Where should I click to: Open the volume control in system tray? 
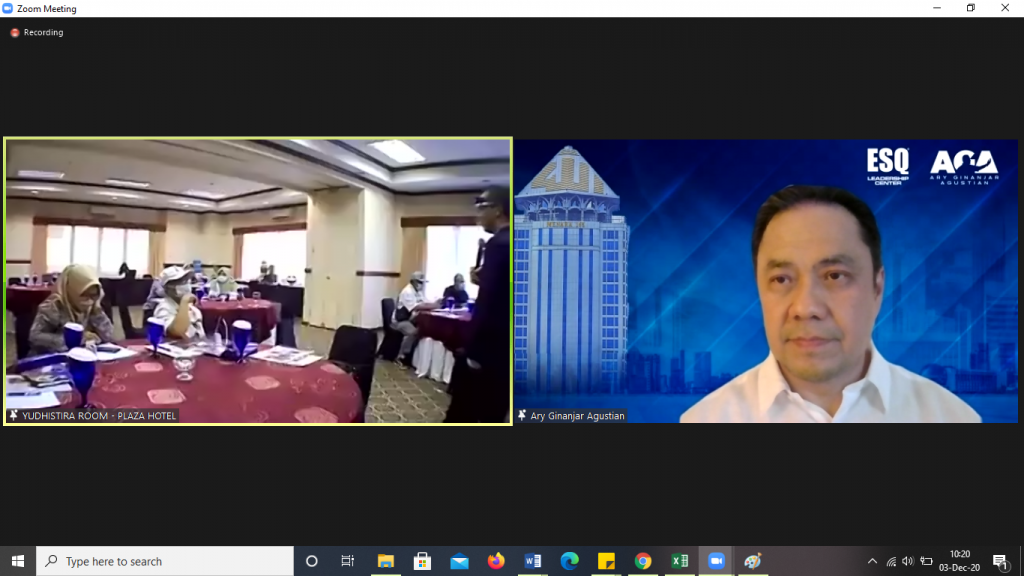[908, 561]
